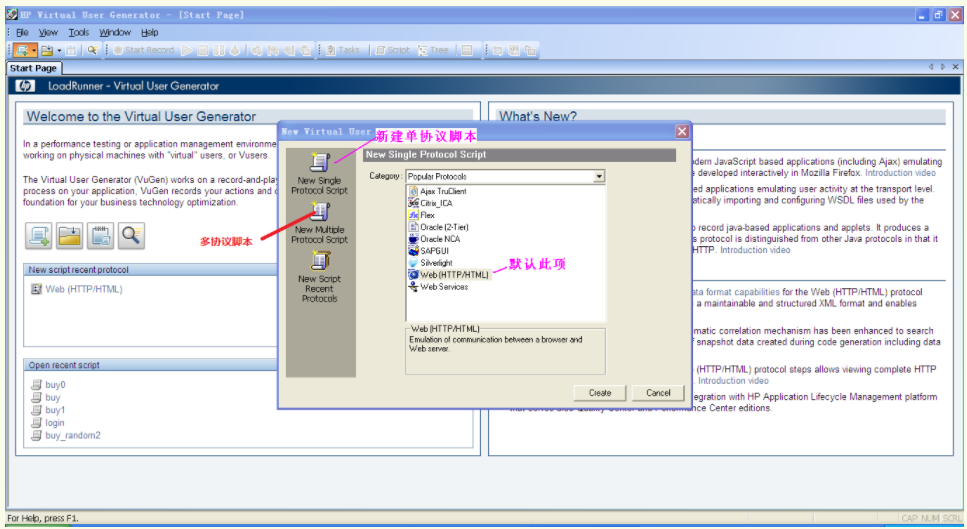Expand the arrow beside Open Script icon
Viewport: 967px width, 529px height.
[x=59, y=50]
